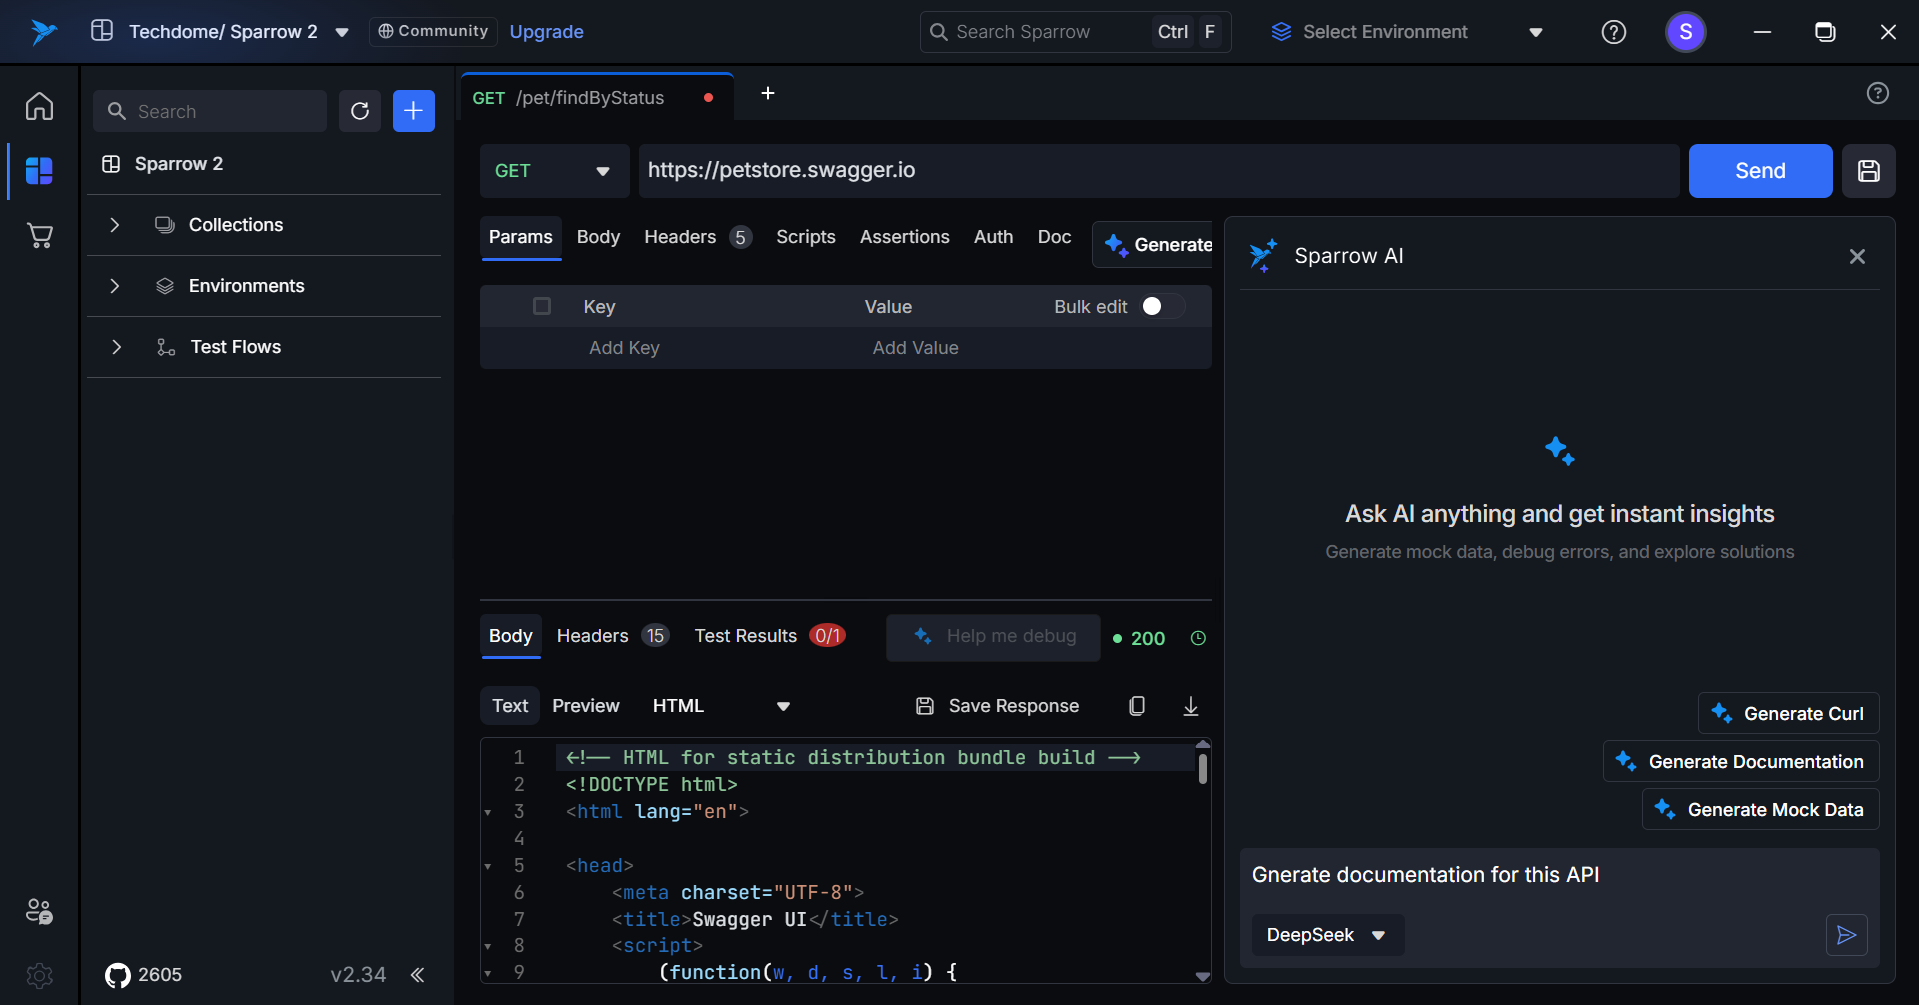1919x1005 pixels.
Task: Click the marketplace cart icon in sidebar
Action: click(39, 236)
